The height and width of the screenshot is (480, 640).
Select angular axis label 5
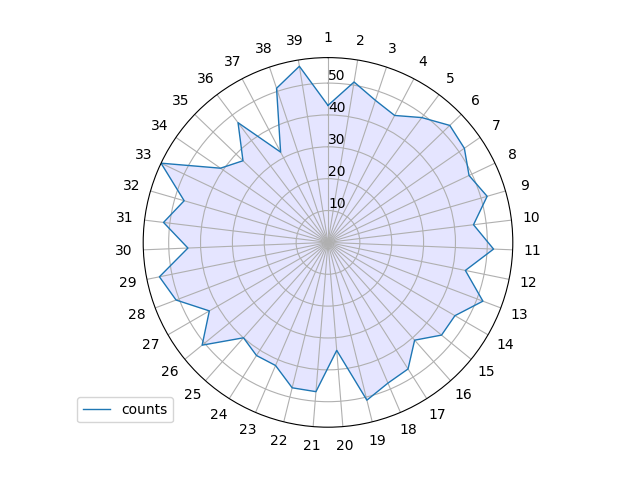click(450, 78)
